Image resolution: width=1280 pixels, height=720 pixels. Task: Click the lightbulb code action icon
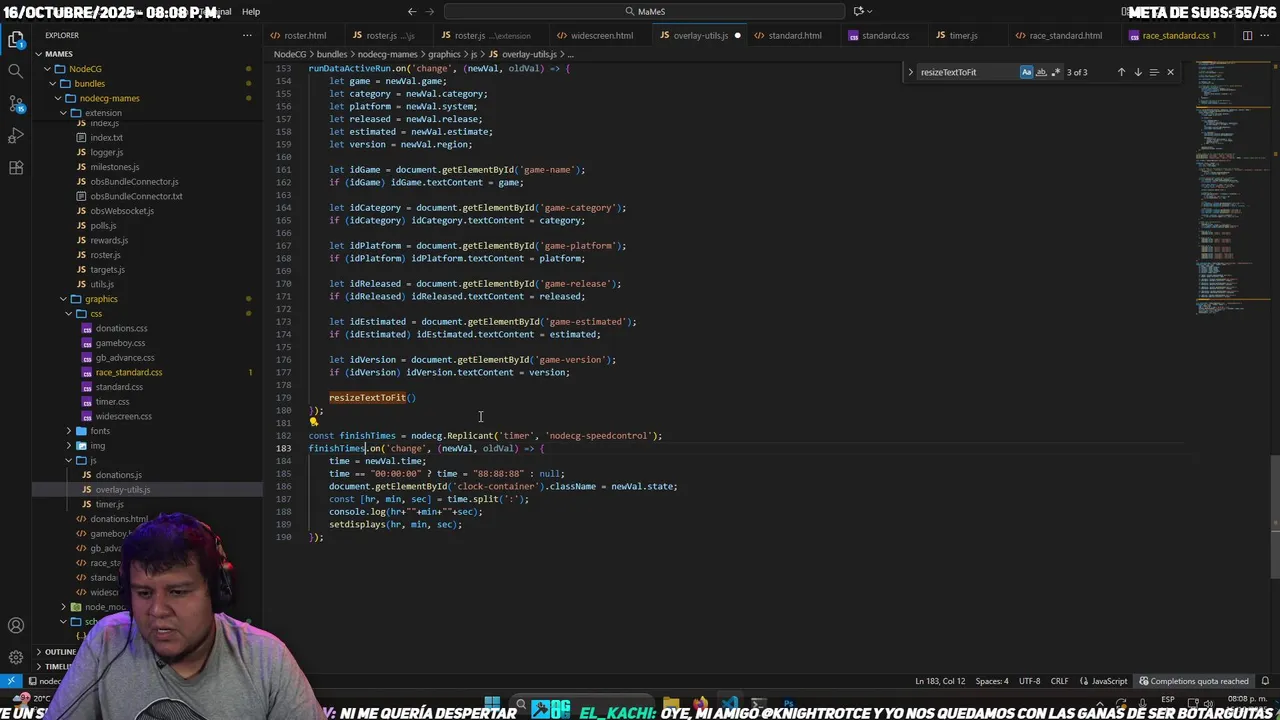click(314, 422)
